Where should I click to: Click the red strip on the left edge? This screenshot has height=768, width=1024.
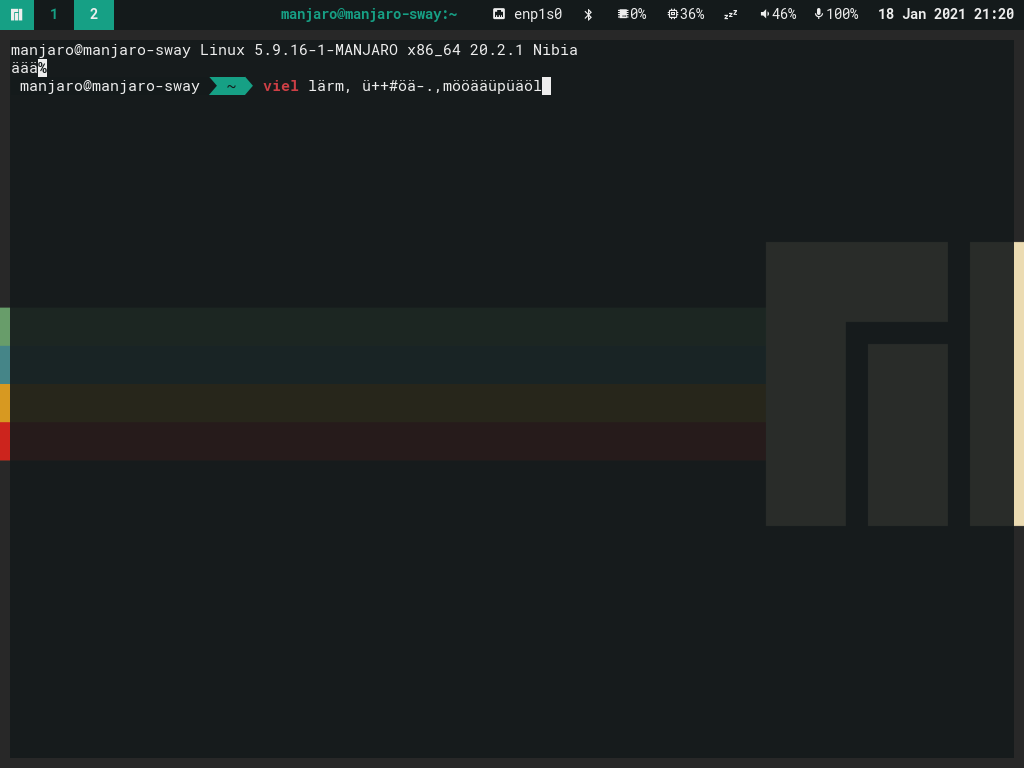tap(4, 440)
